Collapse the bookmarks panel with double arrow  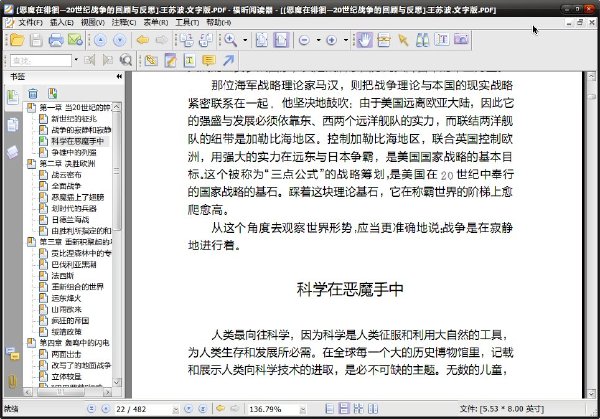(119, 77)
